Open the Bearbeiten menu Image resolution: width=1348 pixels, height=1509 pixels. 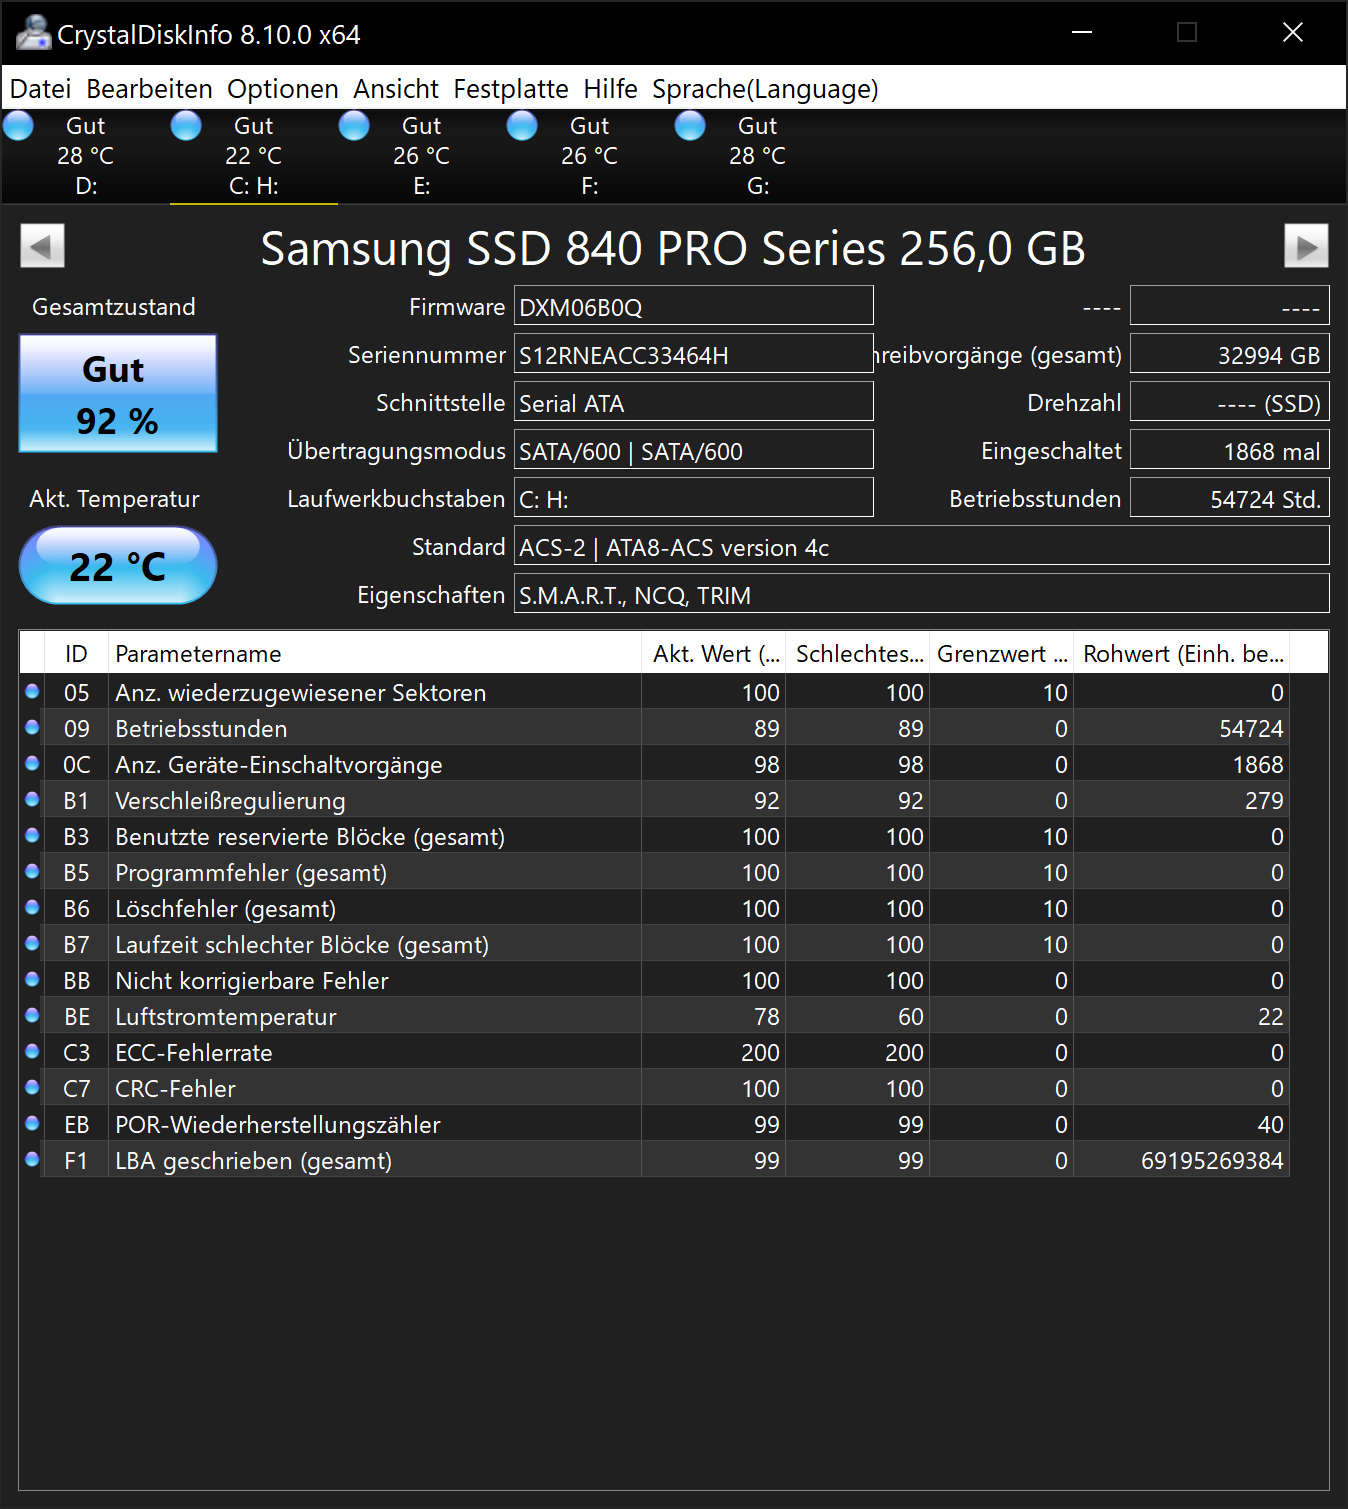tap(149, 89)
